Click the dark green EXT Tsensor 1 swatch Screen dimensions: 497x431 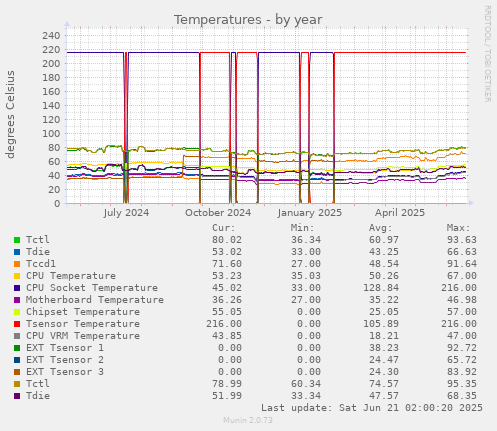click(17, 348)
